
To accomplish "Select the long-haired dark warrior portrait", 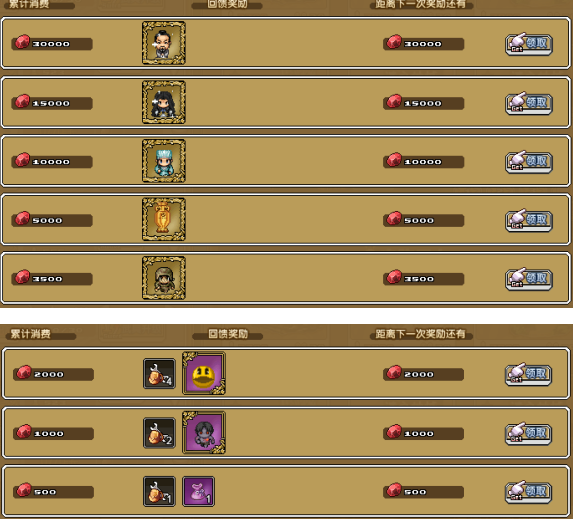I will pyautogui.click(x=164, y=102).
